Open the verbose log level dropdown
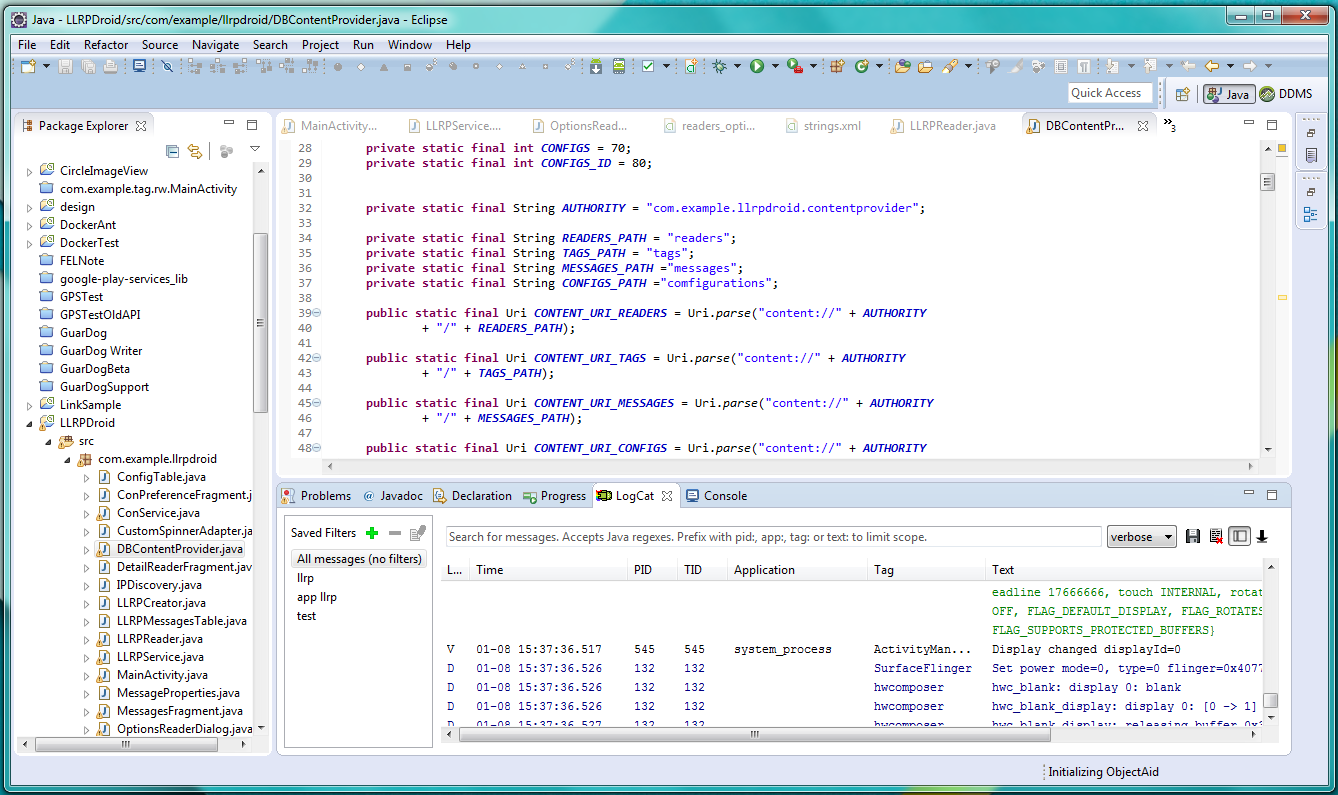The height and width of the screenshot is (795, 1338). 1141,537
